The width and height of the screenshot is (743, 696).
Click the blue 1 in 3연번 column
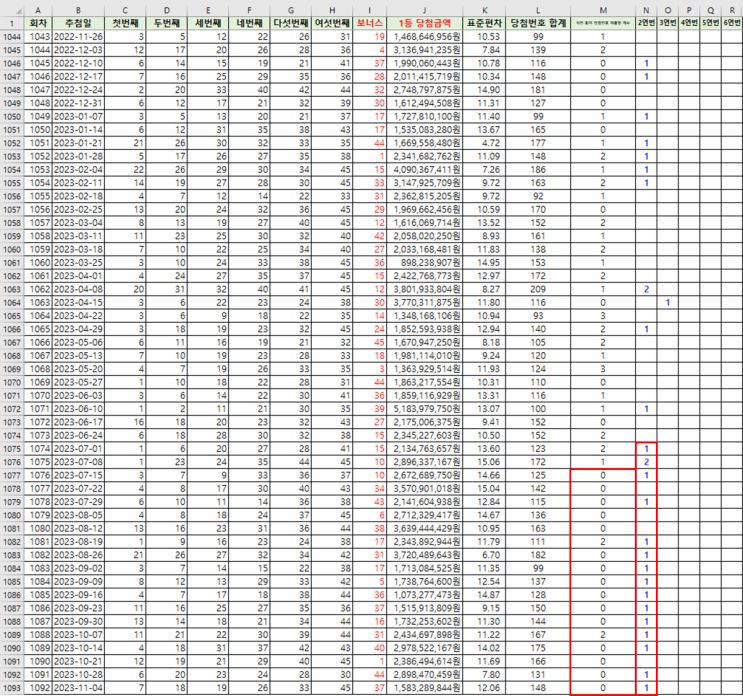pos(667,302)
